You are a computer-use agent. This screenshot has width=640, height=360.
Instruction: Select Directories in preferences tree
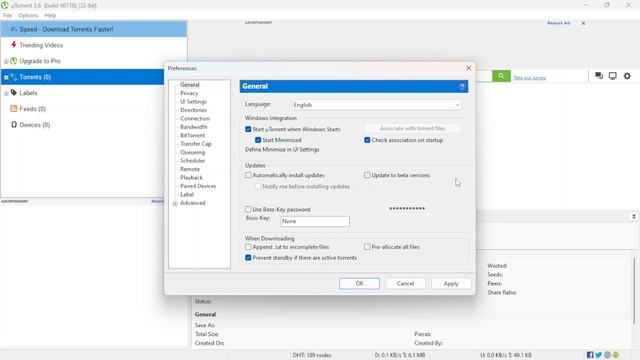click(193, 110)
